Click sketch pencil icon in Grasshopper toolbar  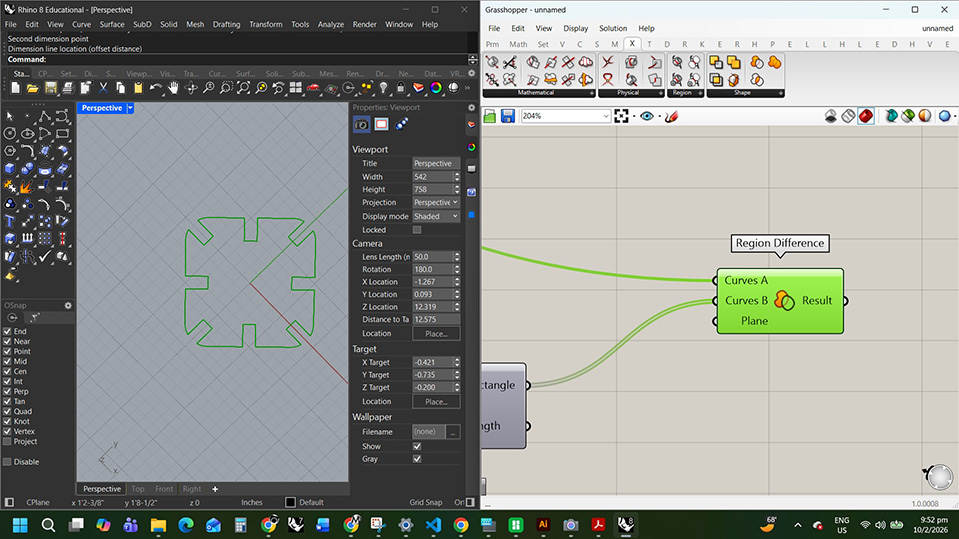672,116
